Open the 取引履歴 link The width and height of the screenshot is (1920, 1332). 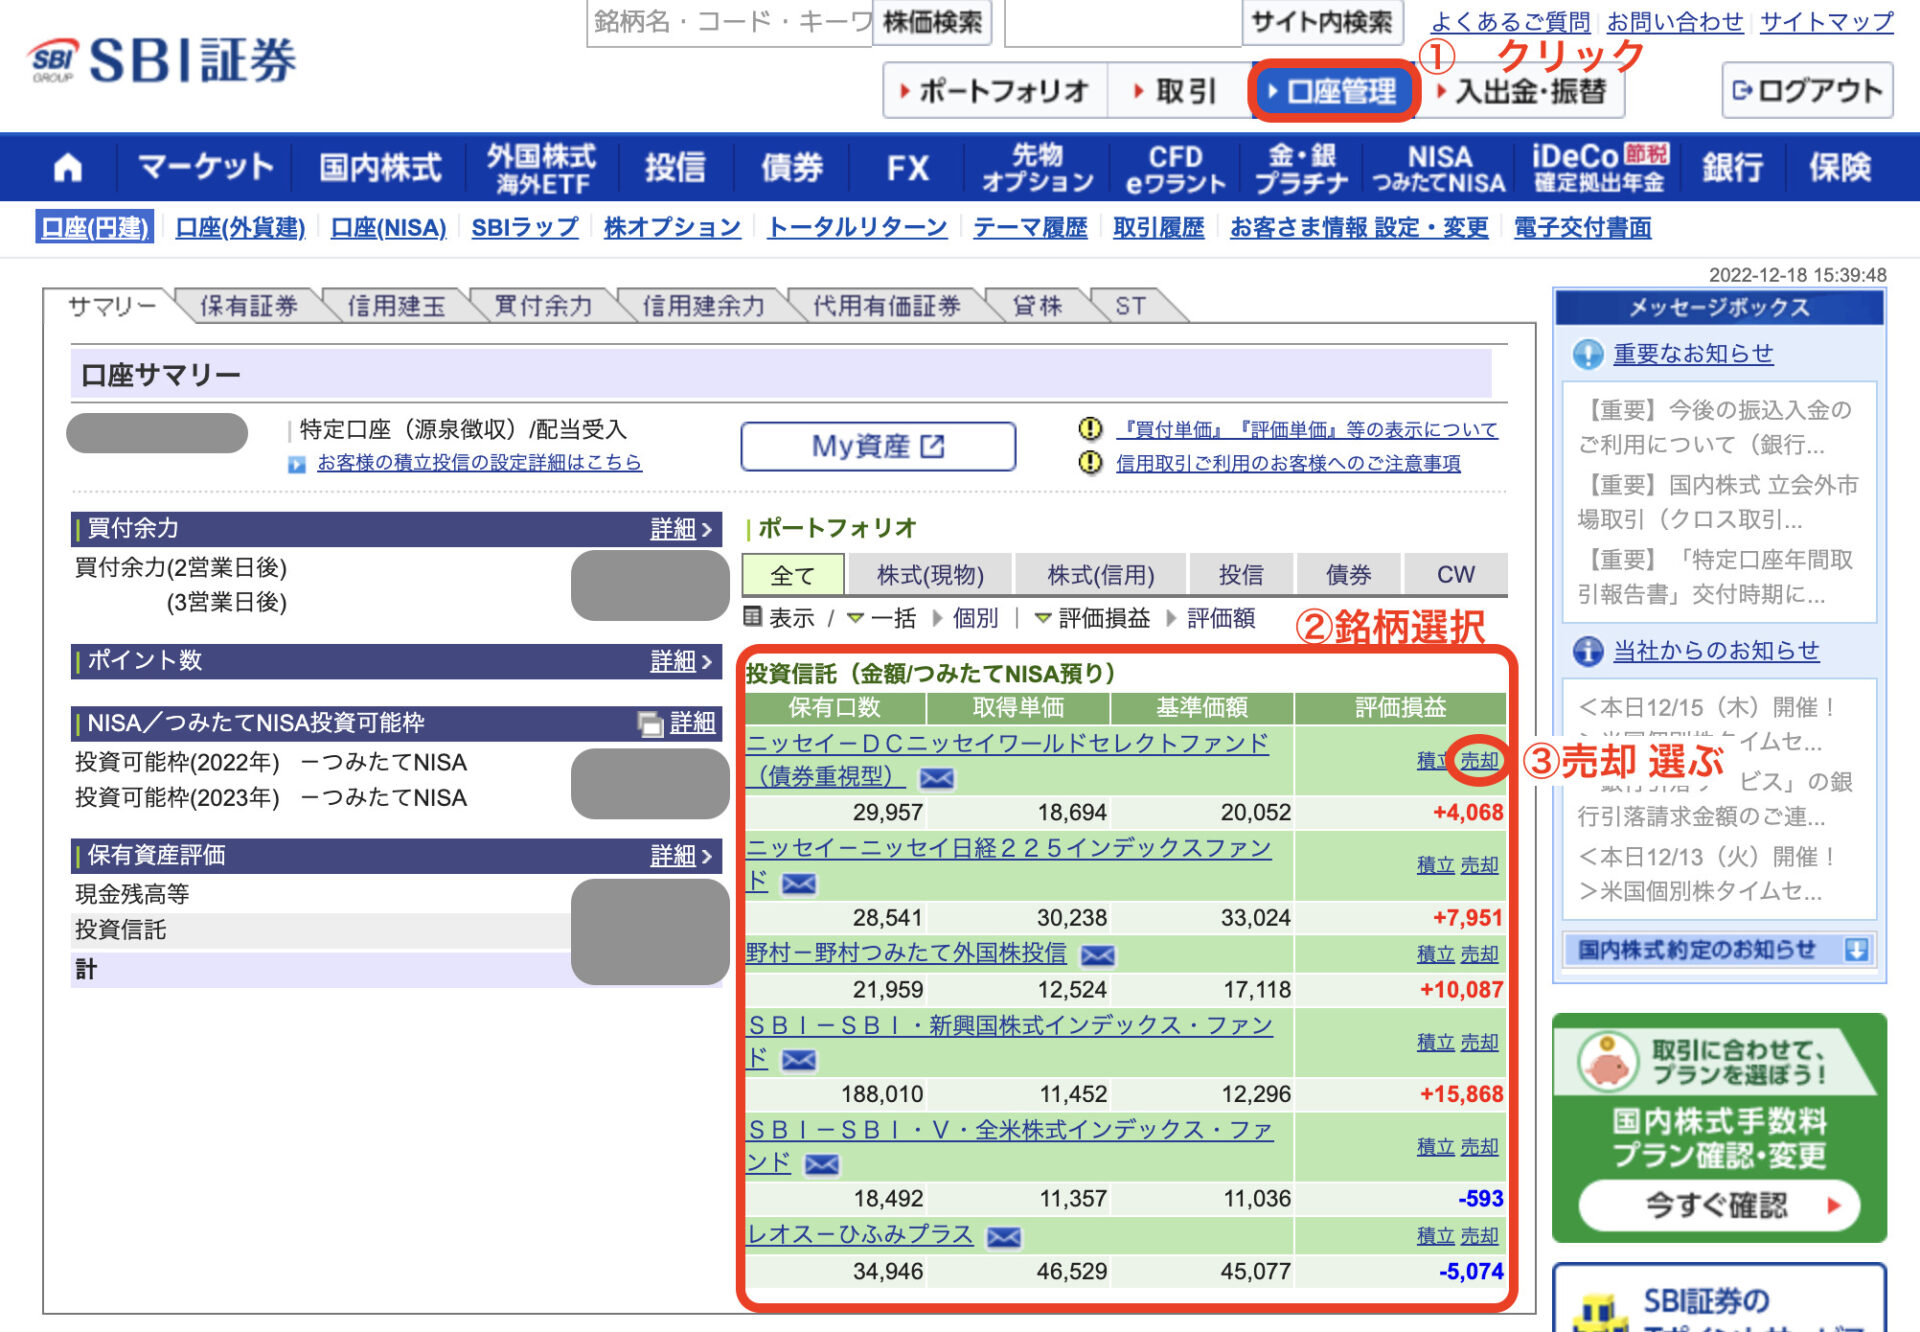pyautogui.click(x=1158, y=228)
